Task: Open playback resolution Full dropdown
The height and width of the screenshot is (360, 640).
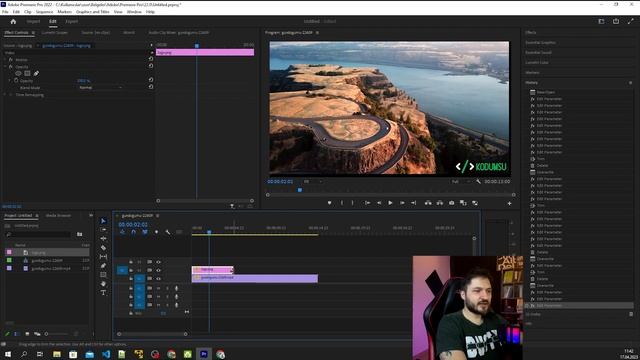Action: (460, 181)
